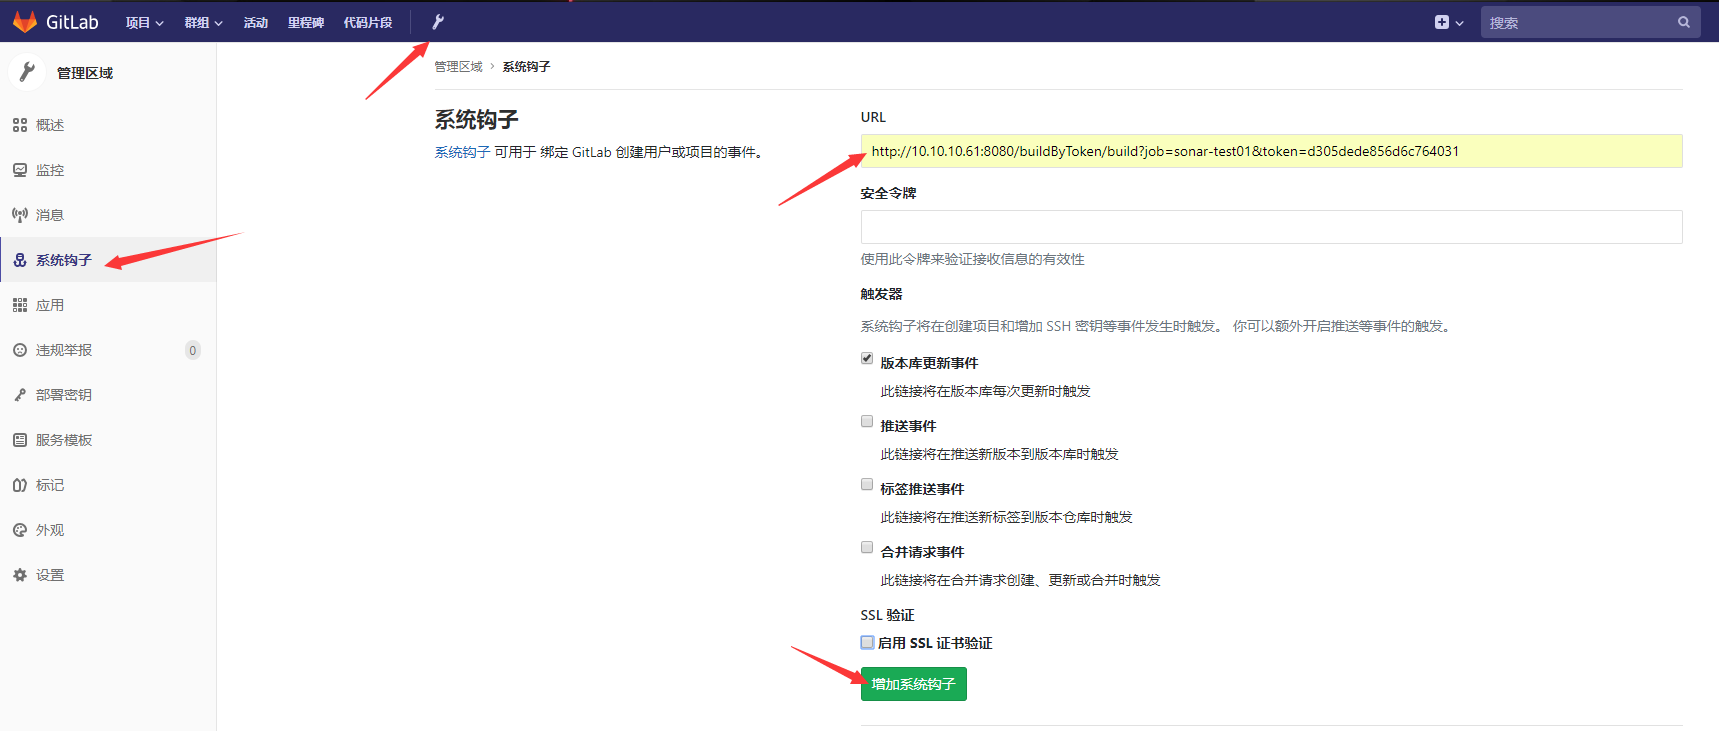Click the 版本库更新事件 label text
This screenshot has height=731, width=1719.
click(929, 363)
